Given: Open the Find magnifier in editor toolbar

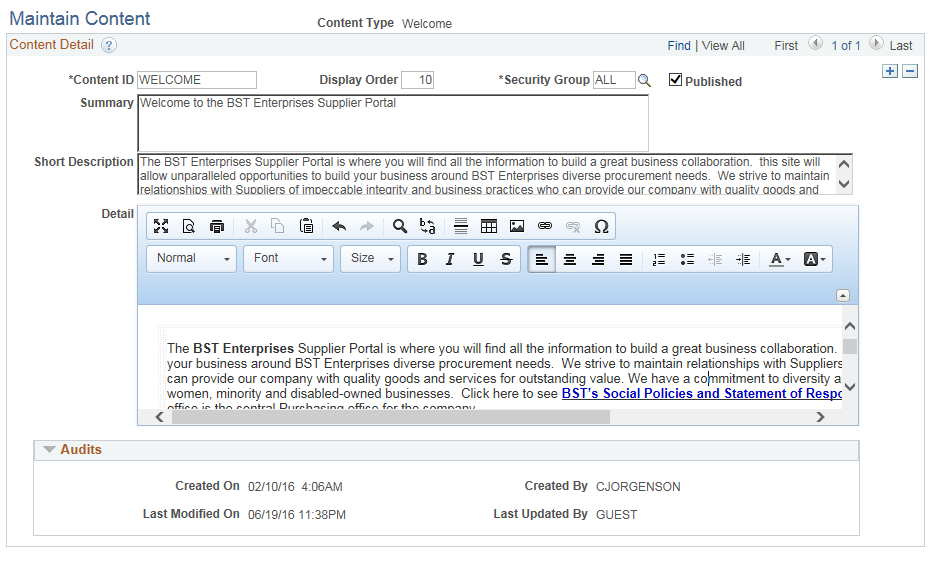Looking at the screenshot, I should point(400,226).
